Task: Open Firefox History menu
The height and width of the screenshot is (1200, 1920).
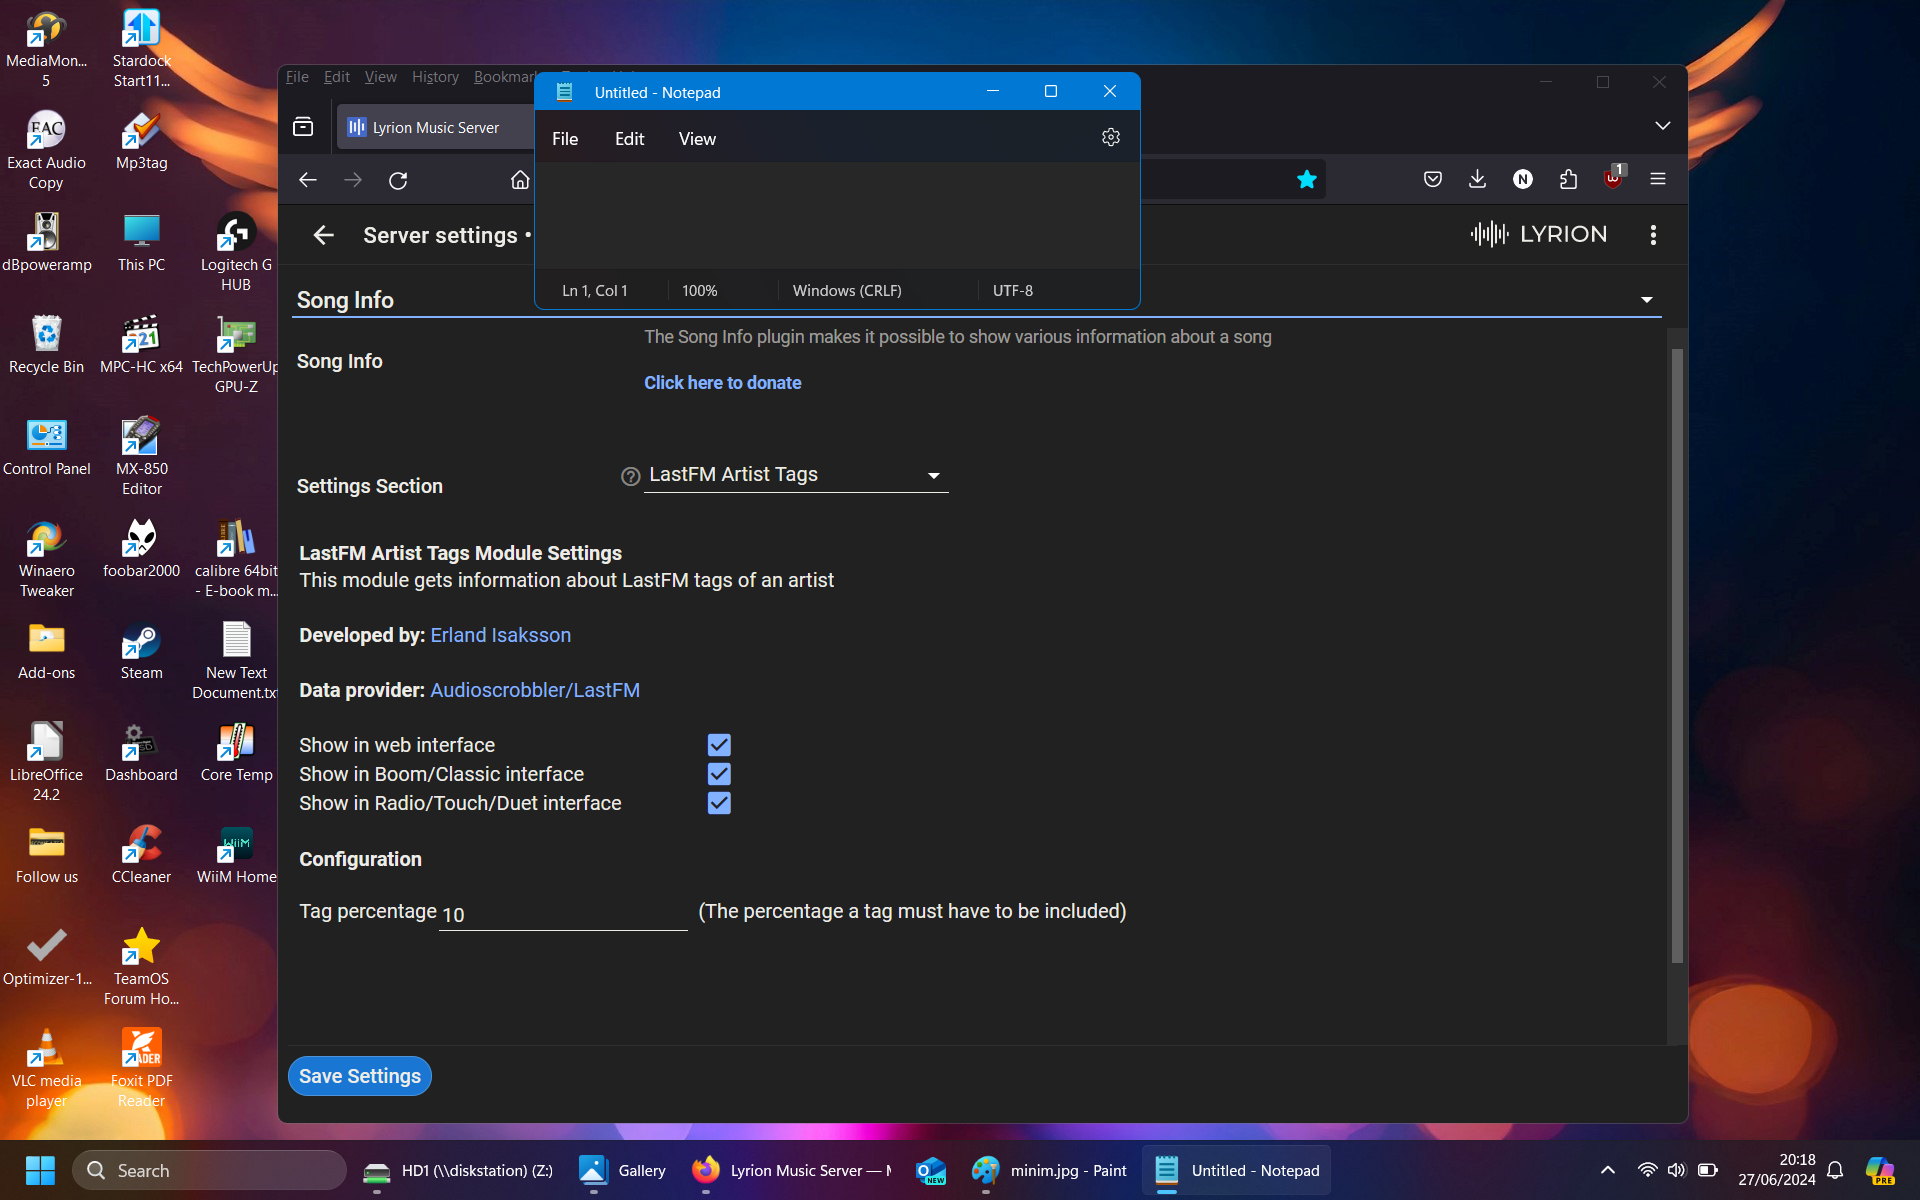Action: click(x=435, y=77)
